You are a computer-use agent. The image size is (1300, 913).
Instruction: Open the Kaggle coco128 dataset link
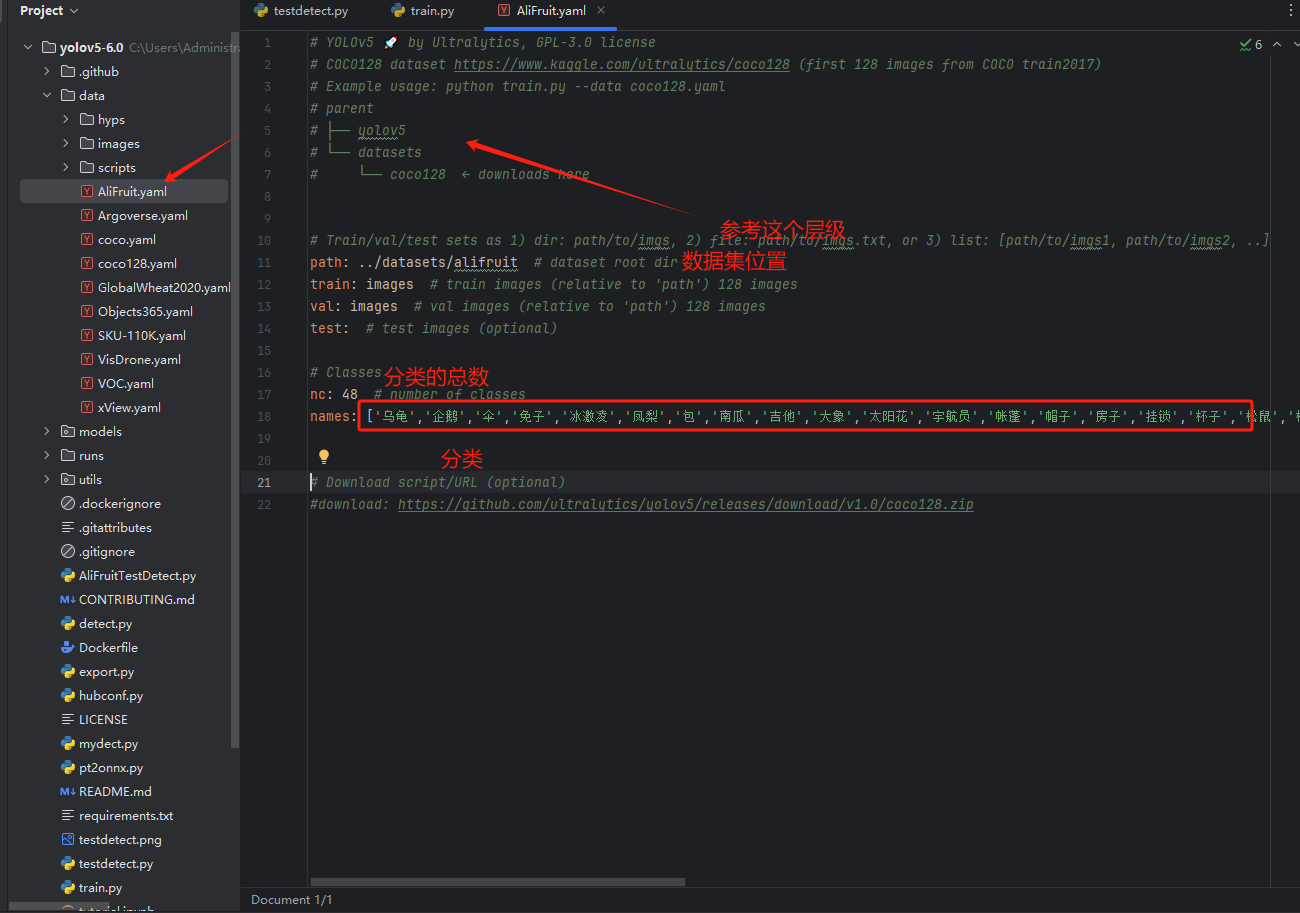point(625,65)
